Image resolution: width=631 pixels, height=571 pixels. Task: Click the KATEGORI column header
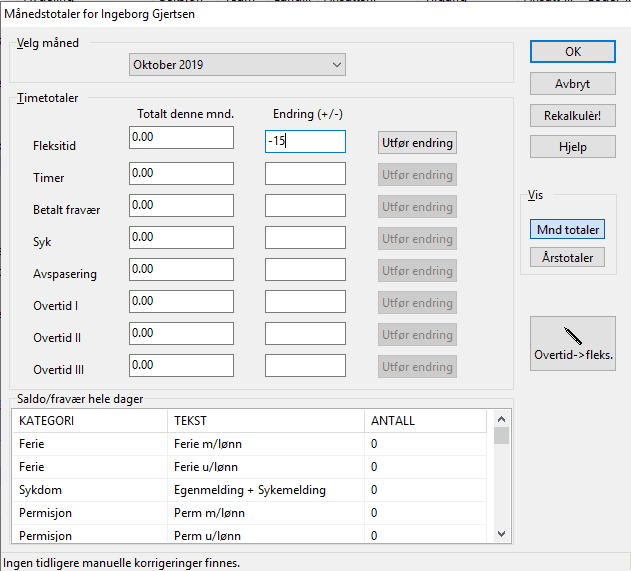tap(46, 421)
